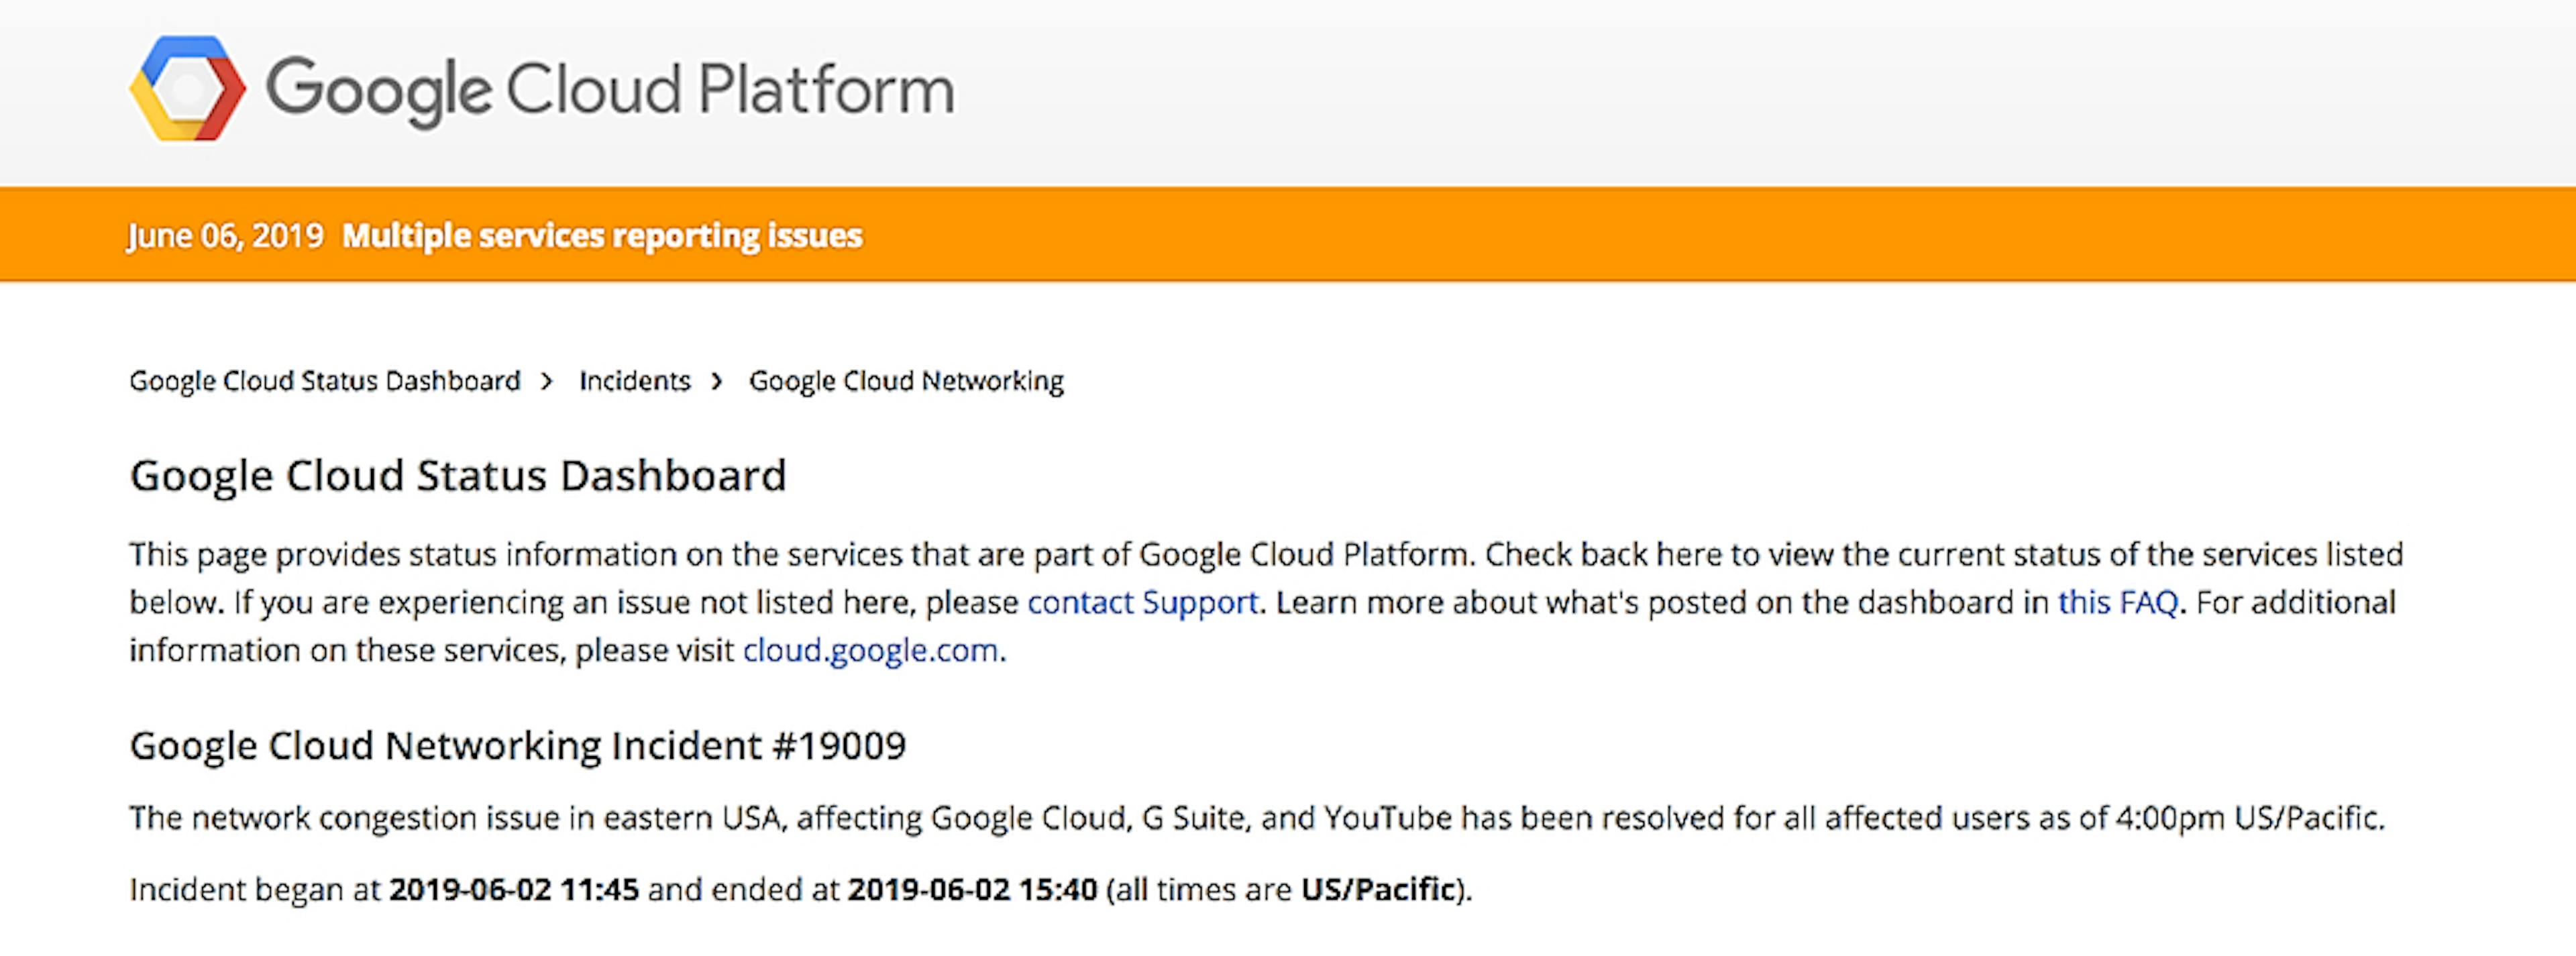2576x956 pixels.
Task: Click the Google Cloud Platform hexagon logo
Action: (187, 89)
